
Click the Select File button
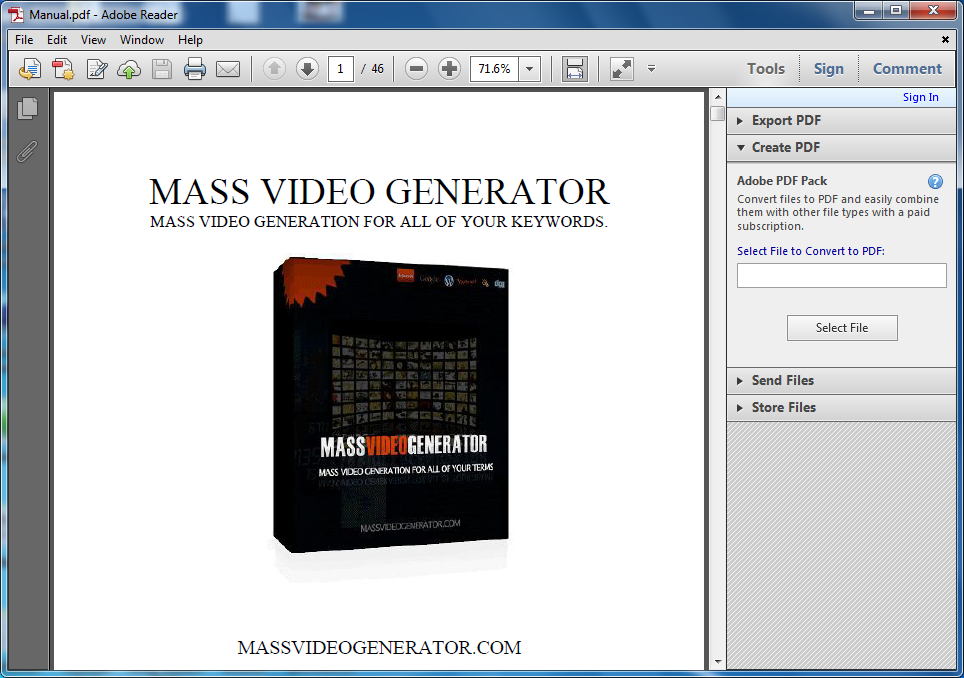(x=842, y=328)
